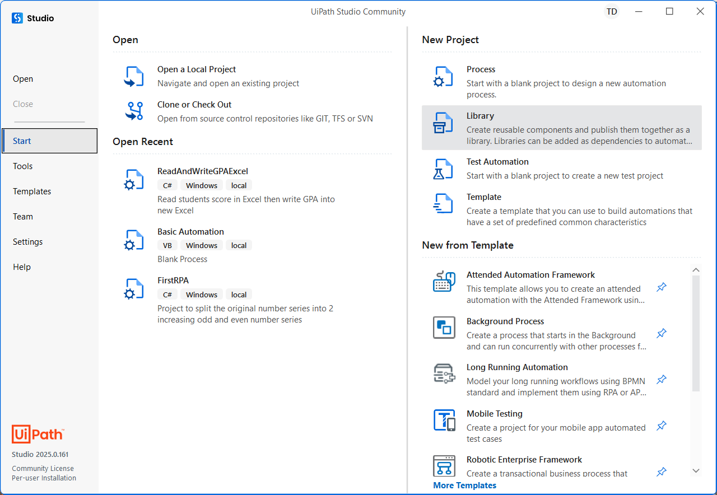Pin the Long Running Automation template
Screen dimensions: 717x495
click(x=661, y=380)
